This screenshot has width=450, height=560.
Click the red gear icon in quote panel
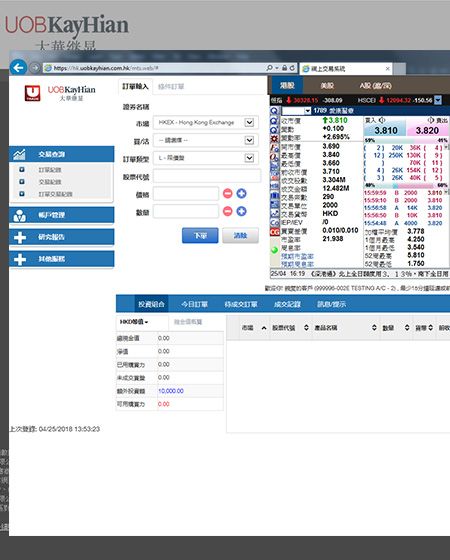coord(274,139)
